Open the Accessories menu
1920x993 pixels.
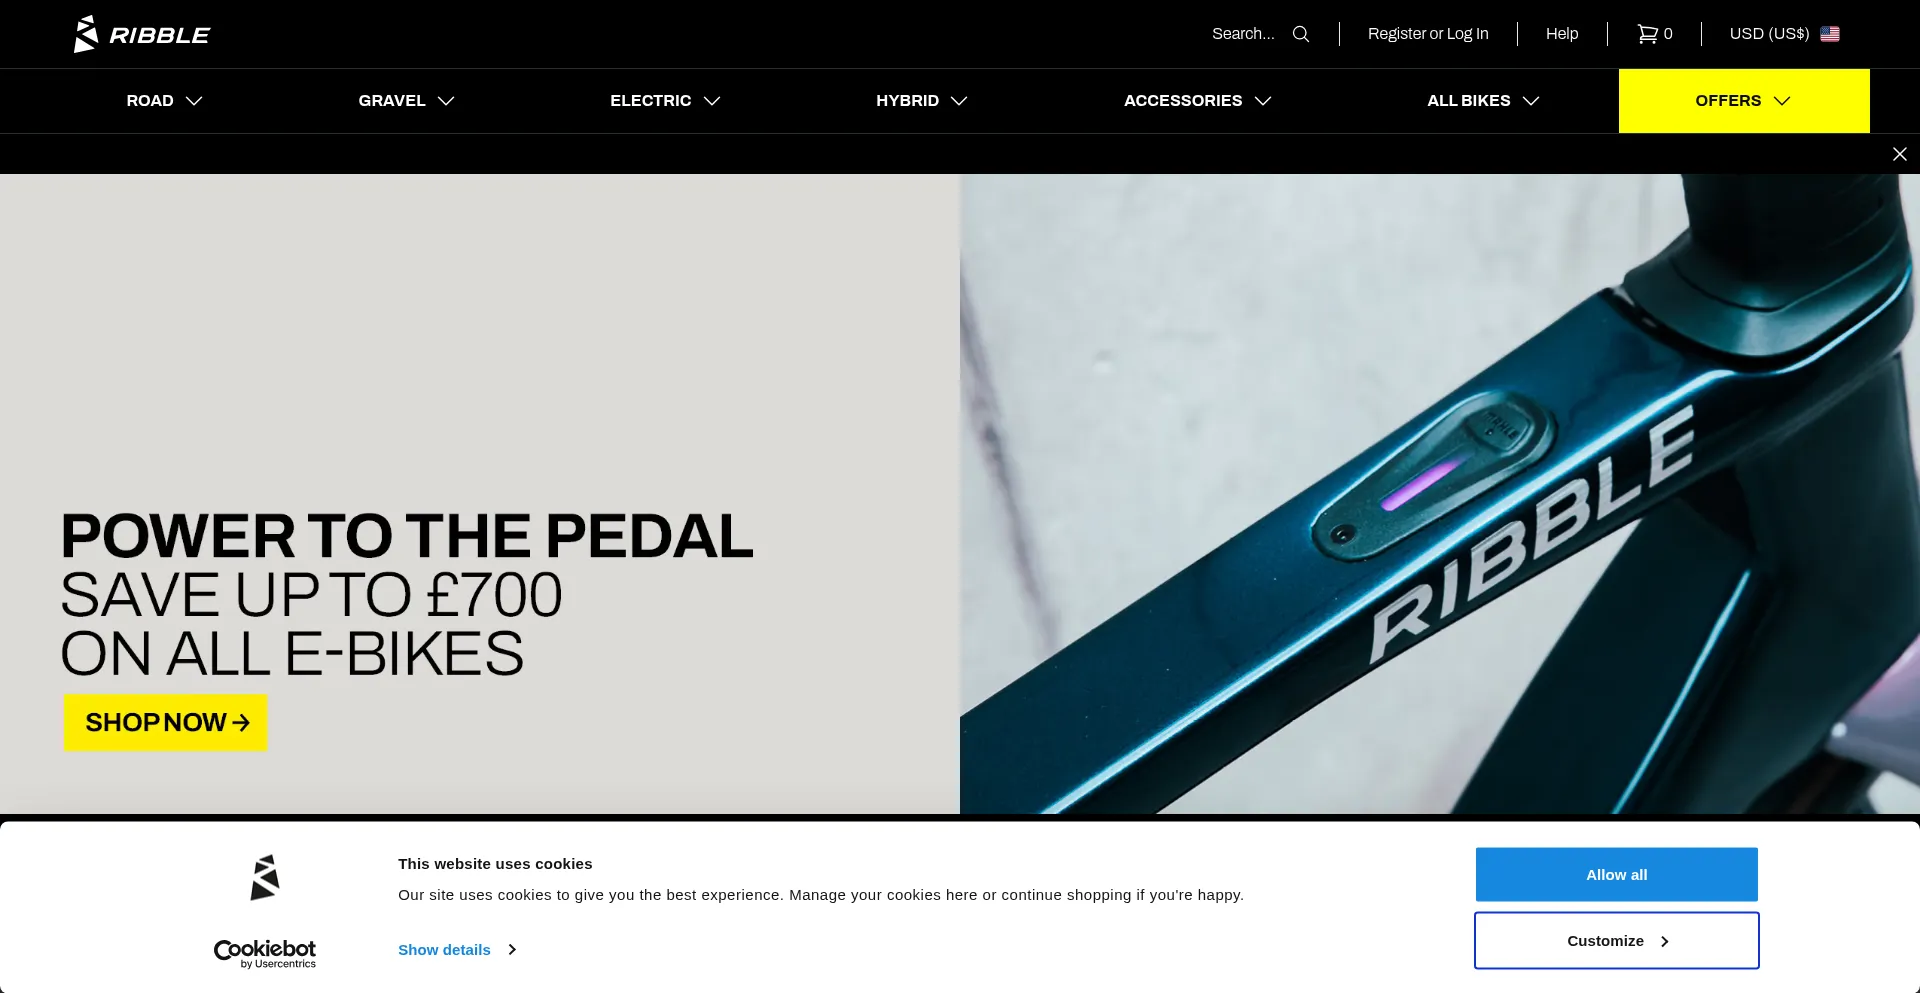click(1197, 101)
